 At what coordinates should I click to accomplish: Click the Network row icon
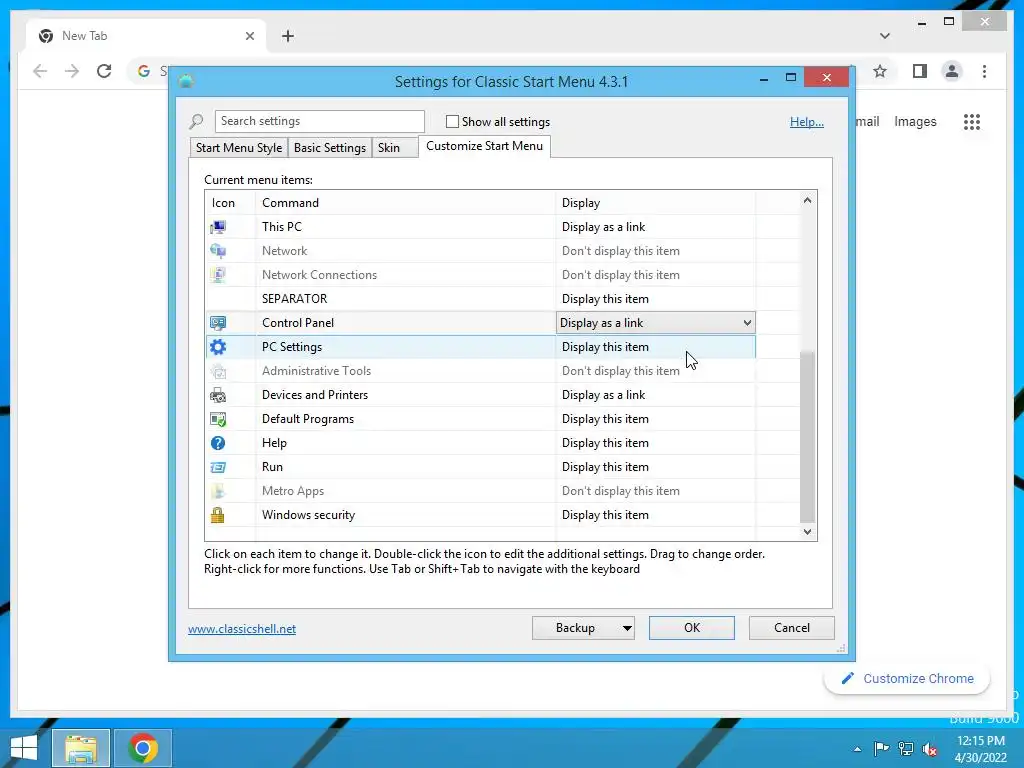(217, 251)
